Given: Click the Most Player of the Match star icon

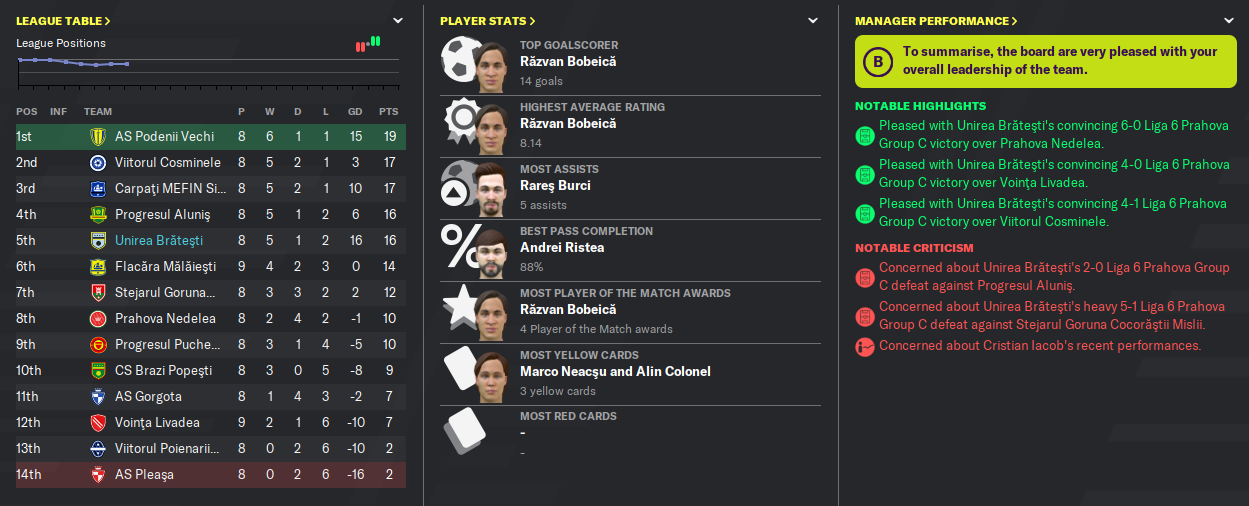Looking at the screenshot, I should [458, 309].
